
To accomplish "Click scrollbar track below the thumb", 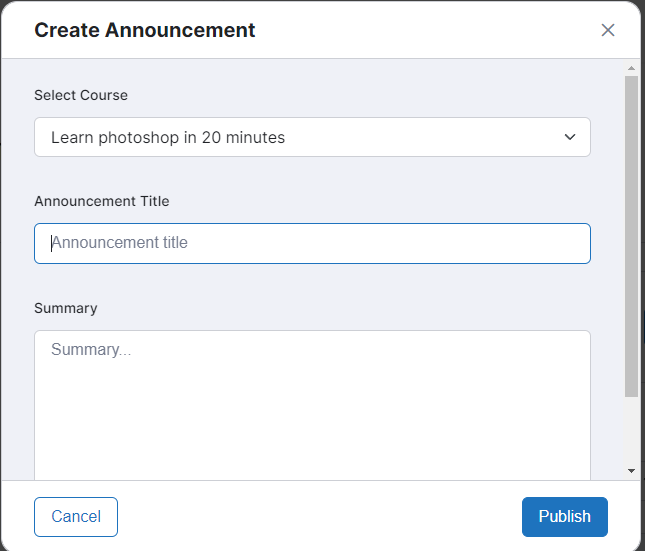I will tap(631, 430).
